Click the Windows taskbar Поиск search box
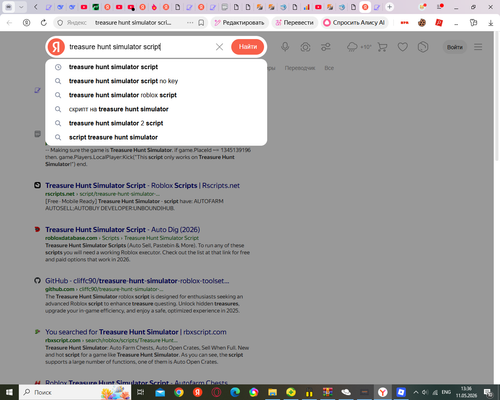 click(x=75, y=392)
